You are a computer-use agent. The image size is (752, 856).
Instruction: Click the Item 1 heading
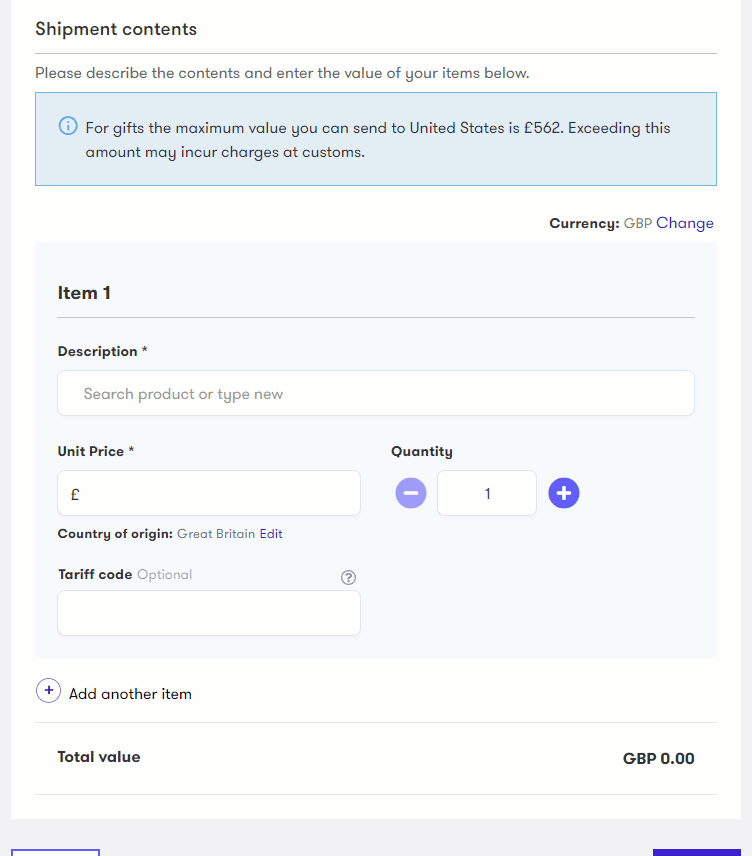point(84,293)
